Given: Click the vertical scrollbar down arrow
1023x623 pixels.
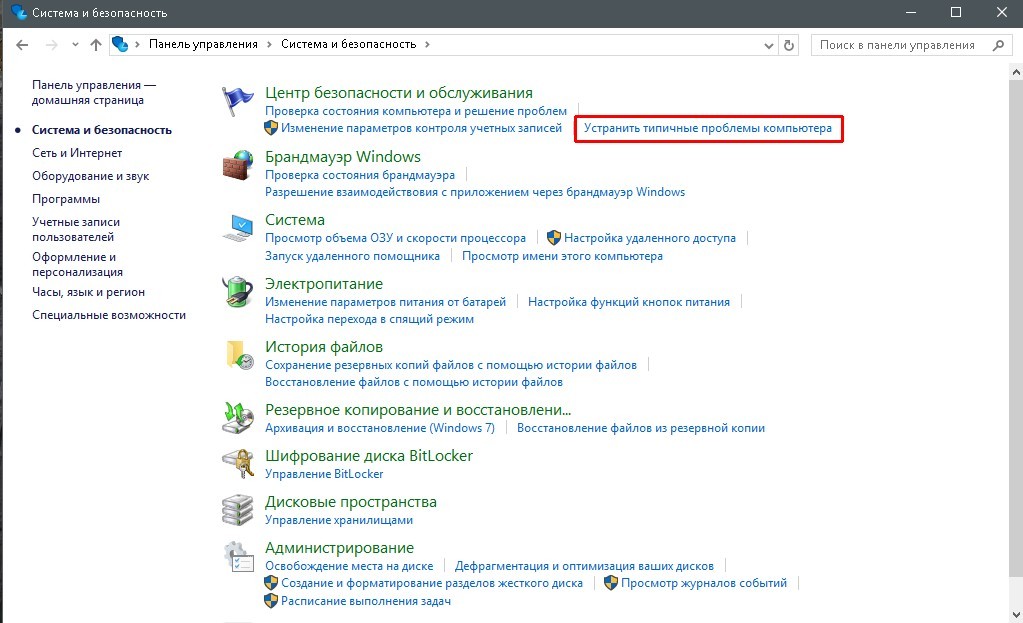Looking at the screenshot, I should click(1016, 615).
